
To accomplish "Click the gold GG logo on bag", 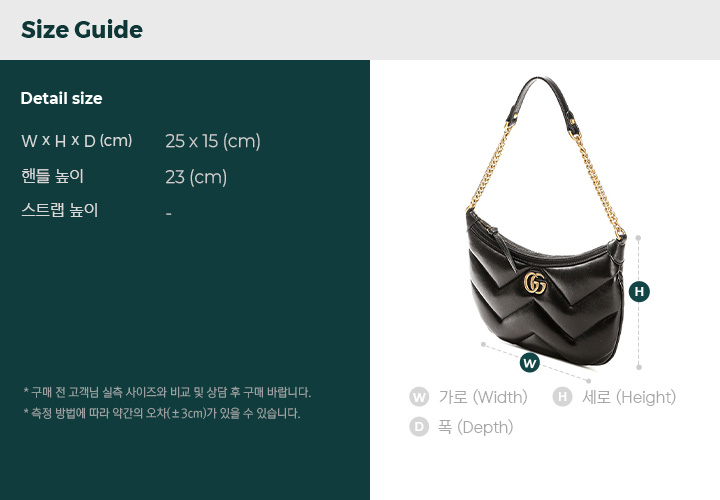I will (535, 283).
